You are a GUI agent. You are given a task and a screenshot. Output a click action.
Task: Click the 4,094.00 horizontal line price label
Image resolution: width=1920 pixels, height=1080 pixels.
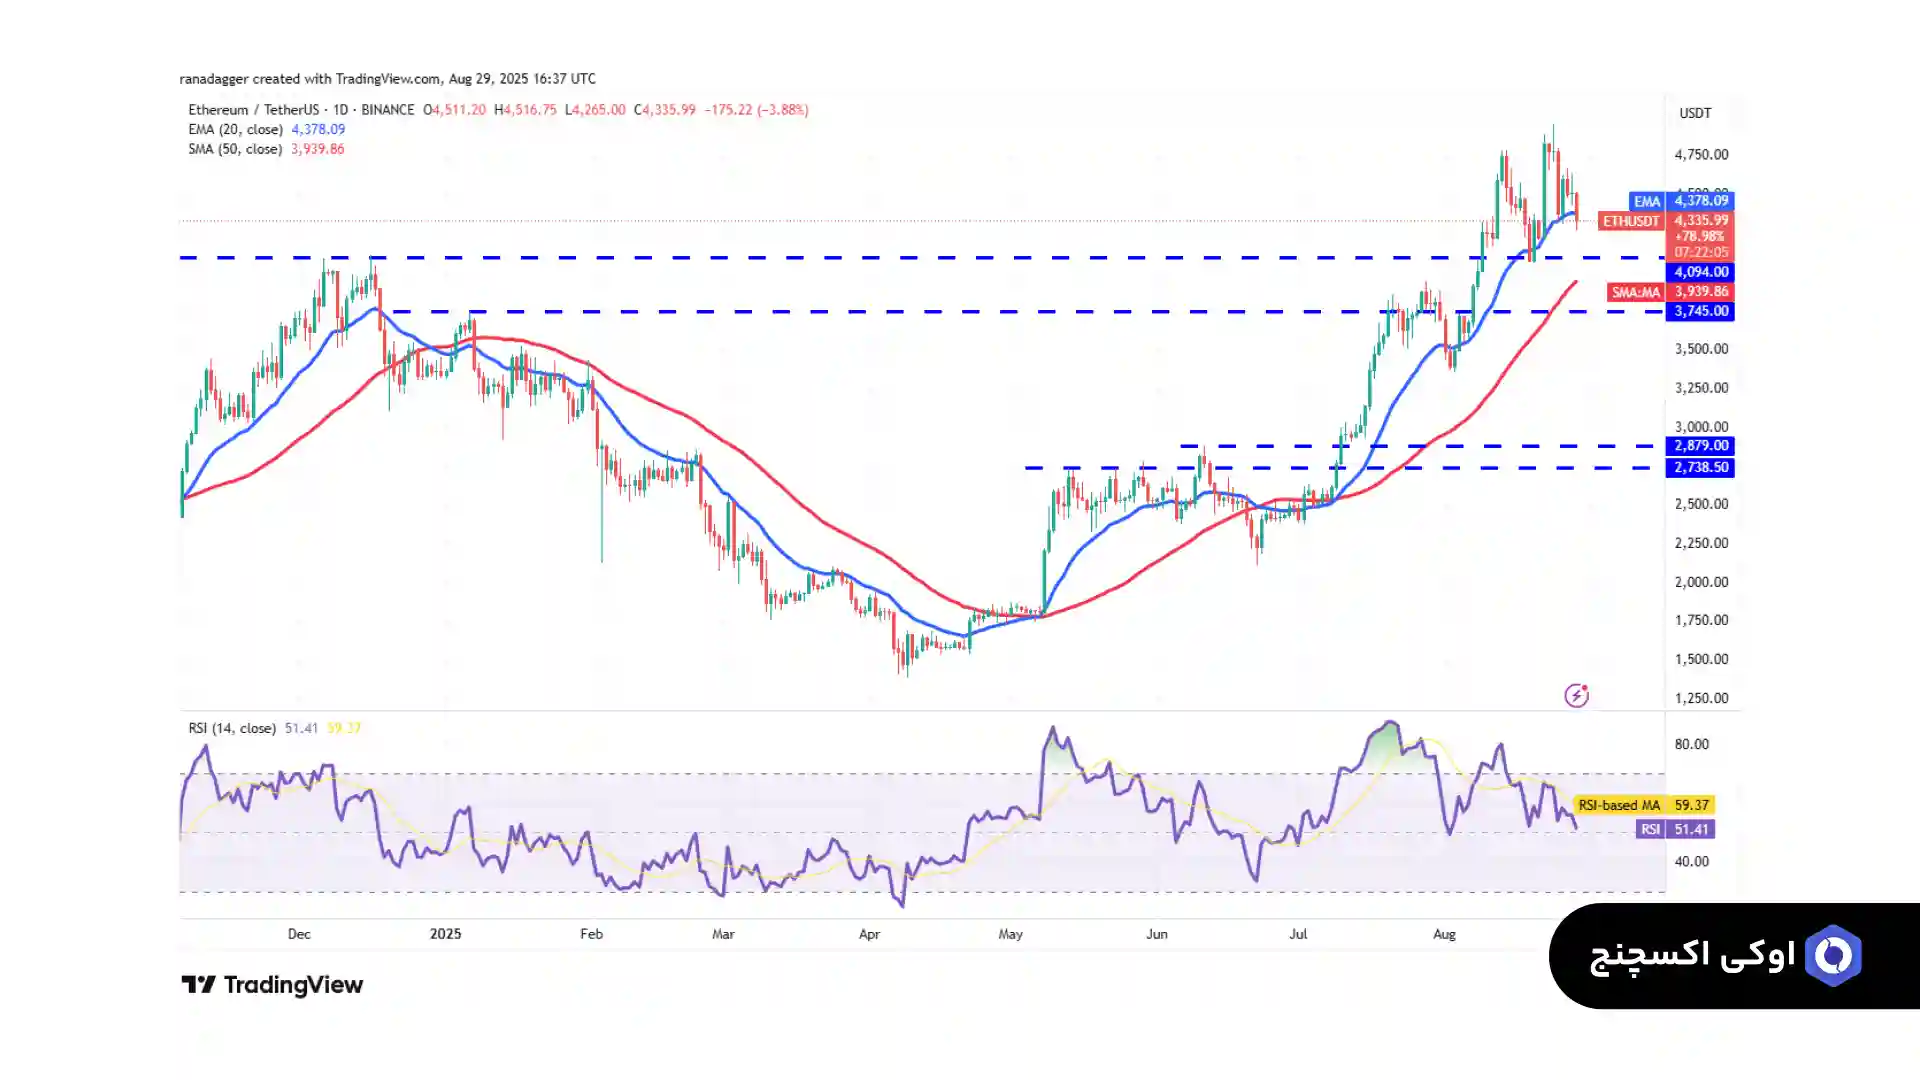point(1700,272)
